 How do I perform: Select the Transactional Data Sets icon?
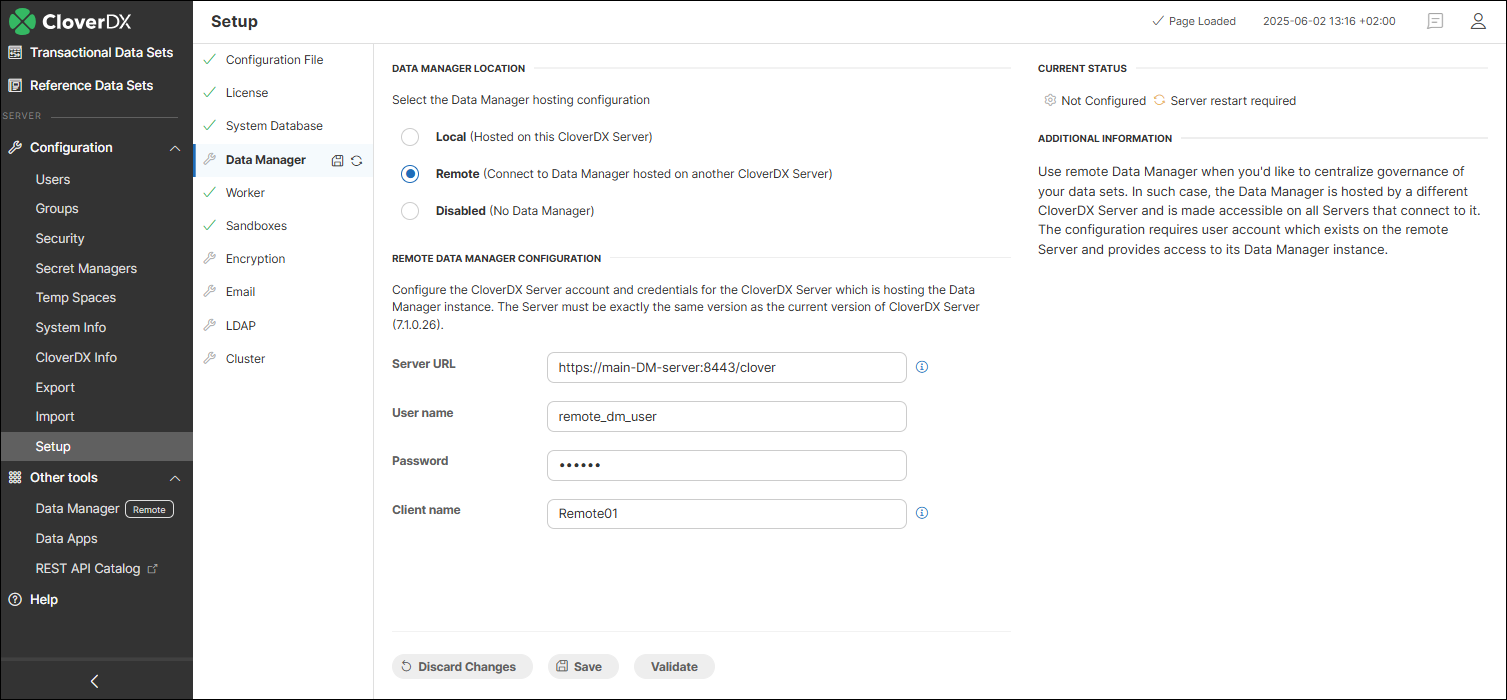[x=14, y=52]
